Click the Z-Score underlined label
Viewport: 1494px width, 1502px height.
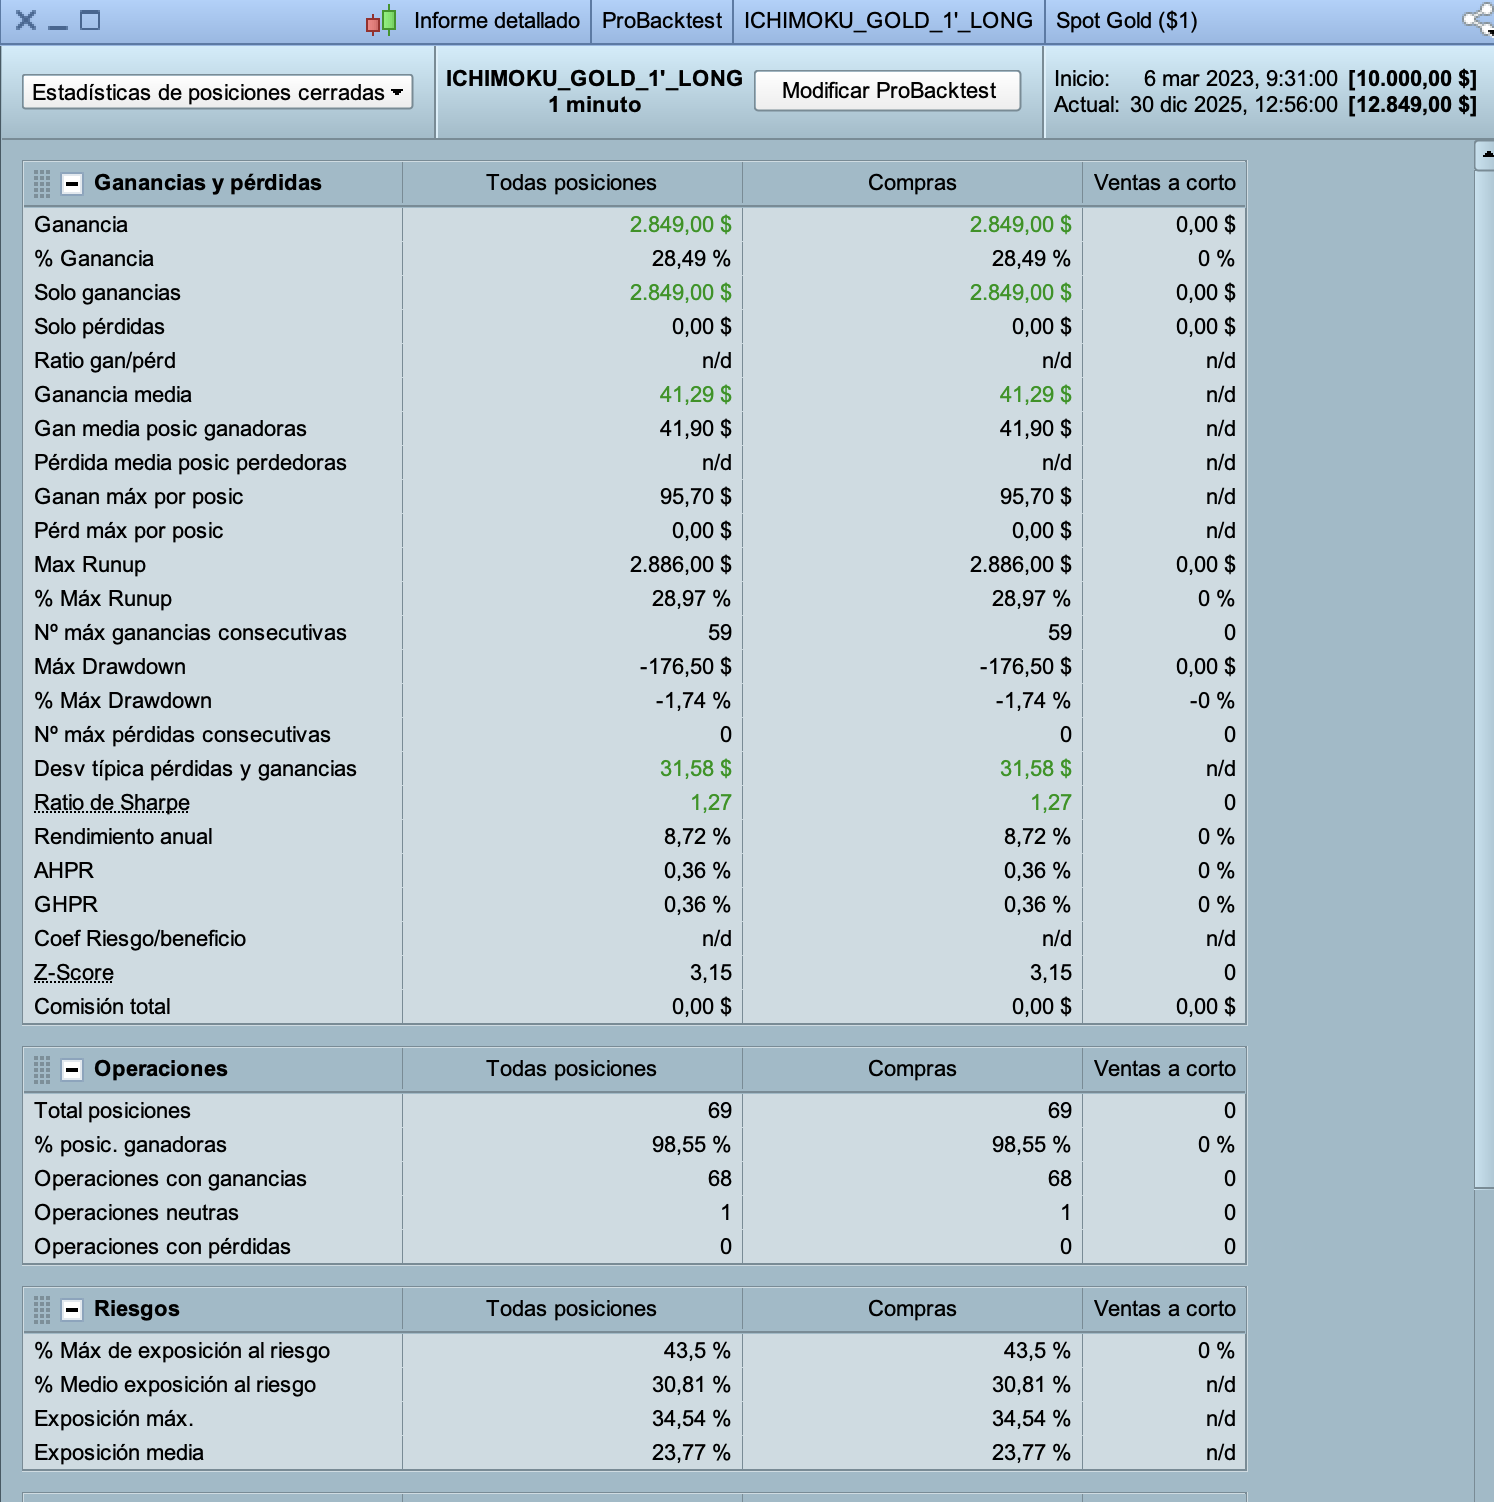tap(74, 973)
